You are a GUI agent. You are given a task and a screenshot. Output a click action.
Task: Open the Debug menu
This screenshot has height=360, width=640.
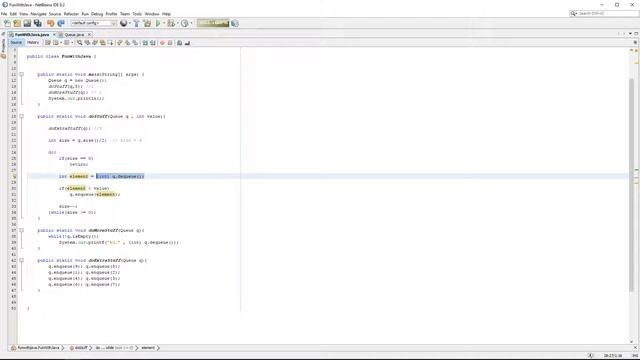click(x=97, y=14)
